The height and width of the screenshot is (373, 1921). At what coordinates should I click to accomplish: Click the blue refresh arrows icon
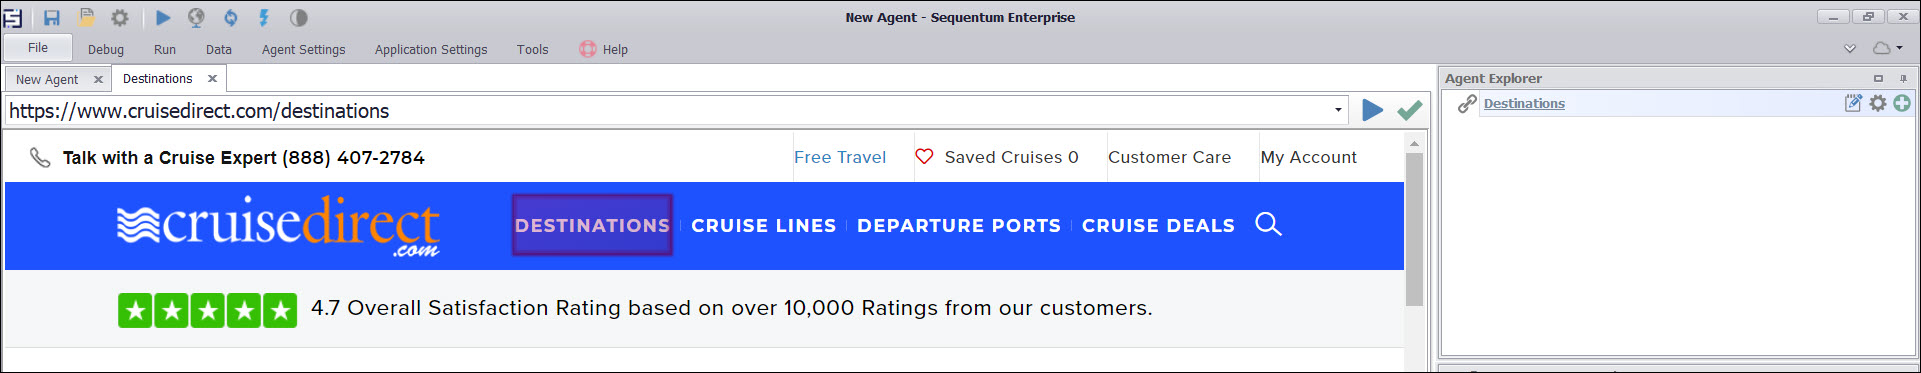230,17
